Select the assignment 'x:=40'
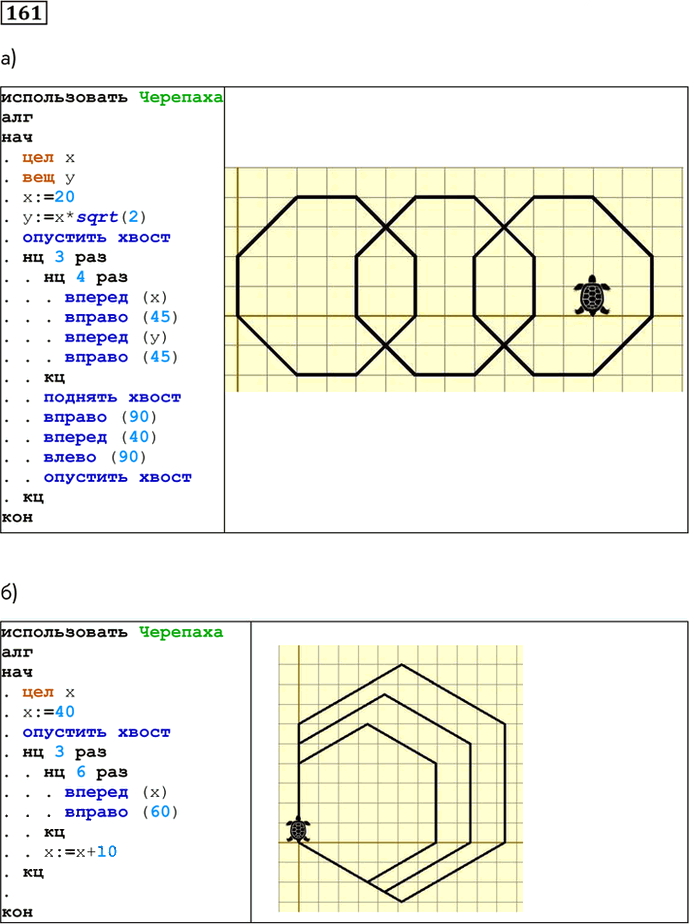This screenshot has width=689, height=924. tap(49, 712)
